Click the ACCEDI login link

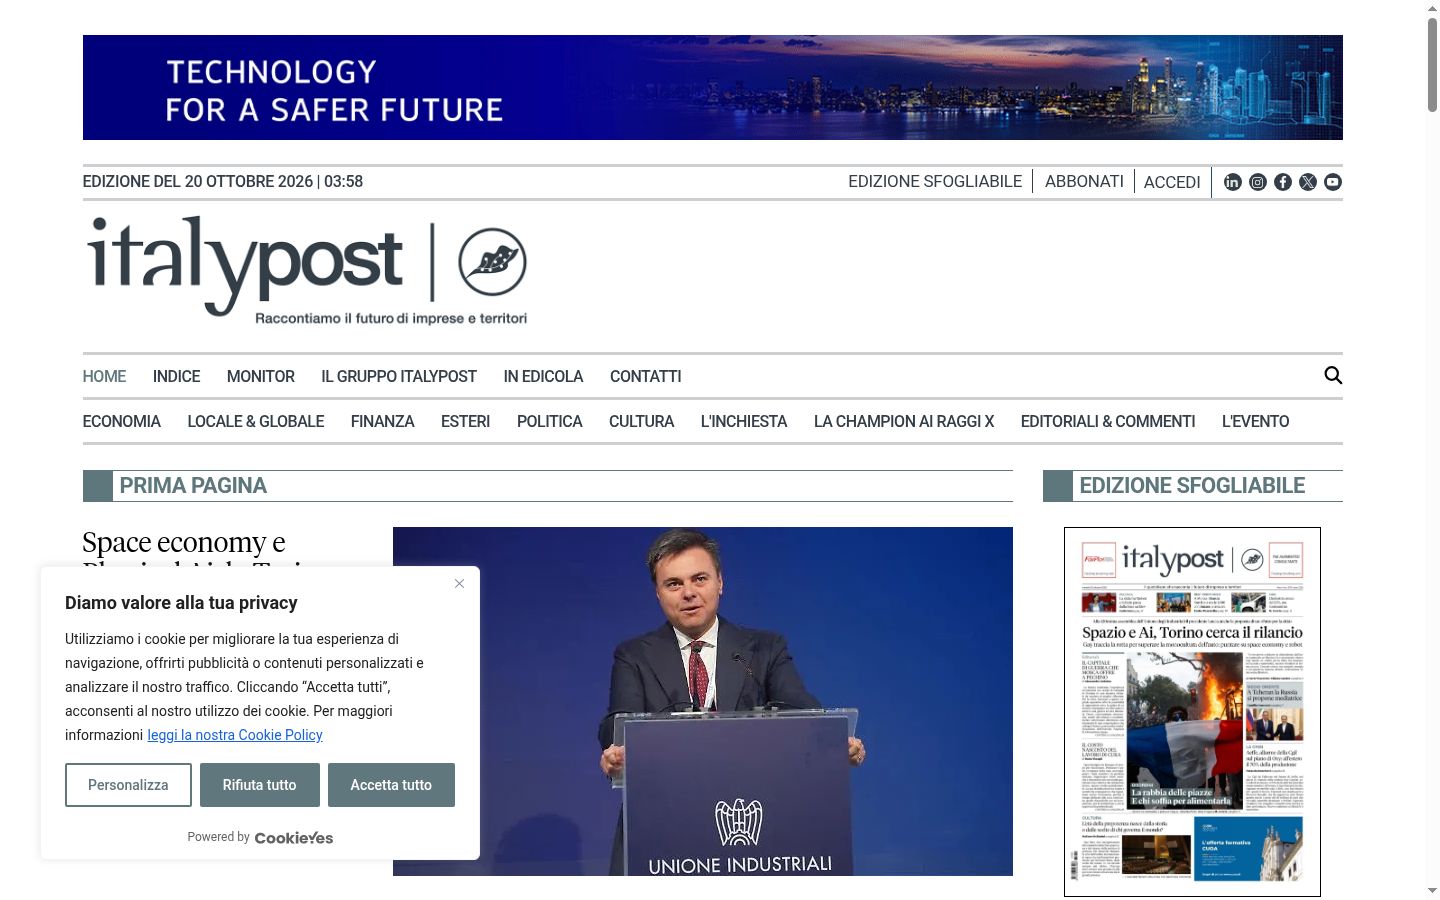click(1172, 182)
